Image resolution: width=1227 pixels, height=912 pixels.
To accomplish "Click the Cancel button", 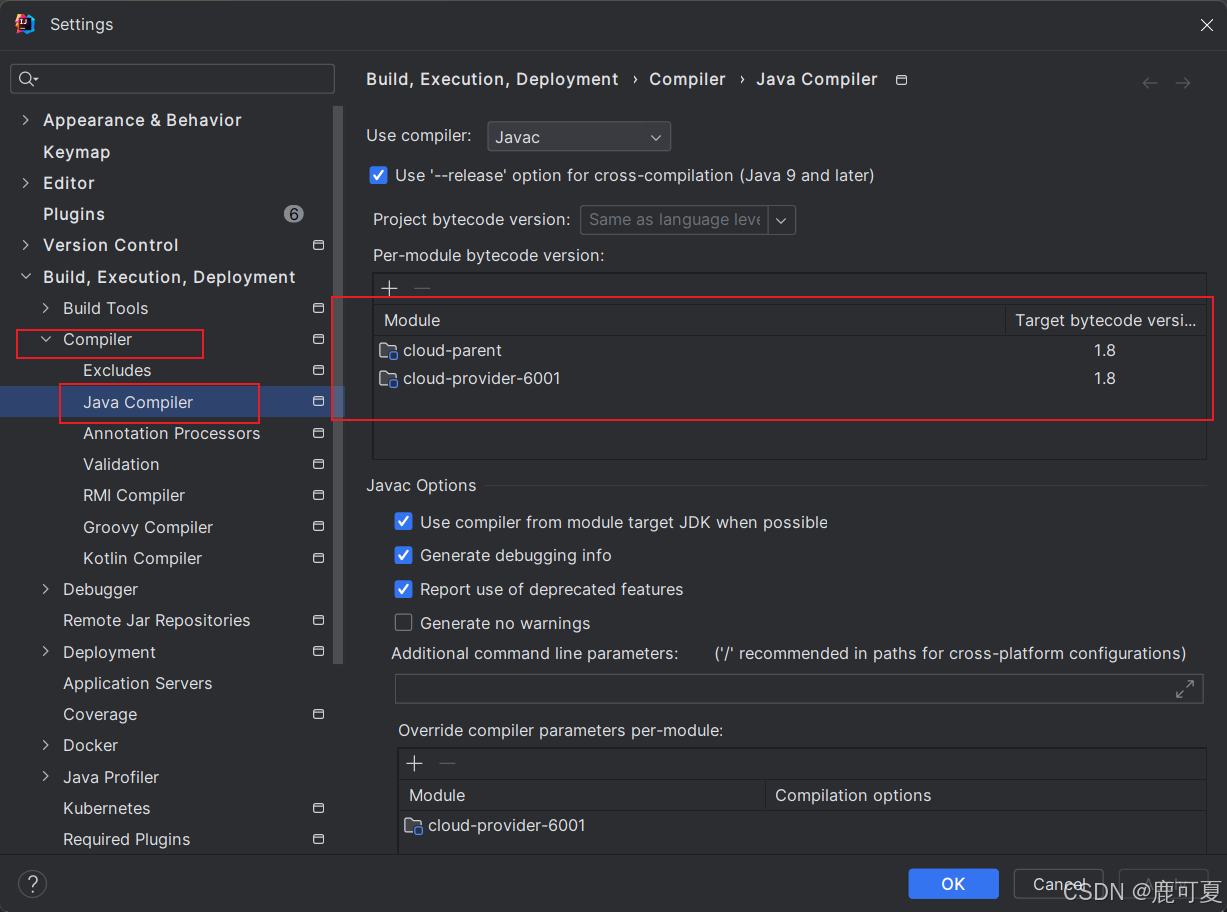I will click(1058, 884).
